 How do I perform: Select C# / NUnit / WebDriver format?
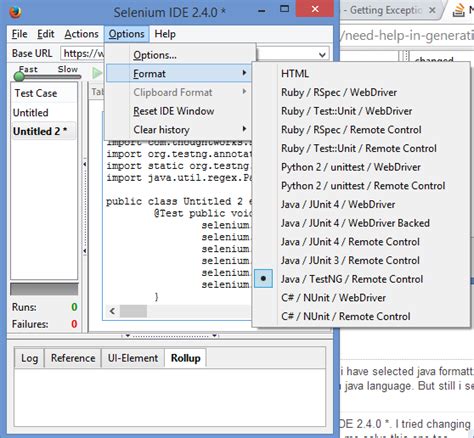(x=361, y=298)
